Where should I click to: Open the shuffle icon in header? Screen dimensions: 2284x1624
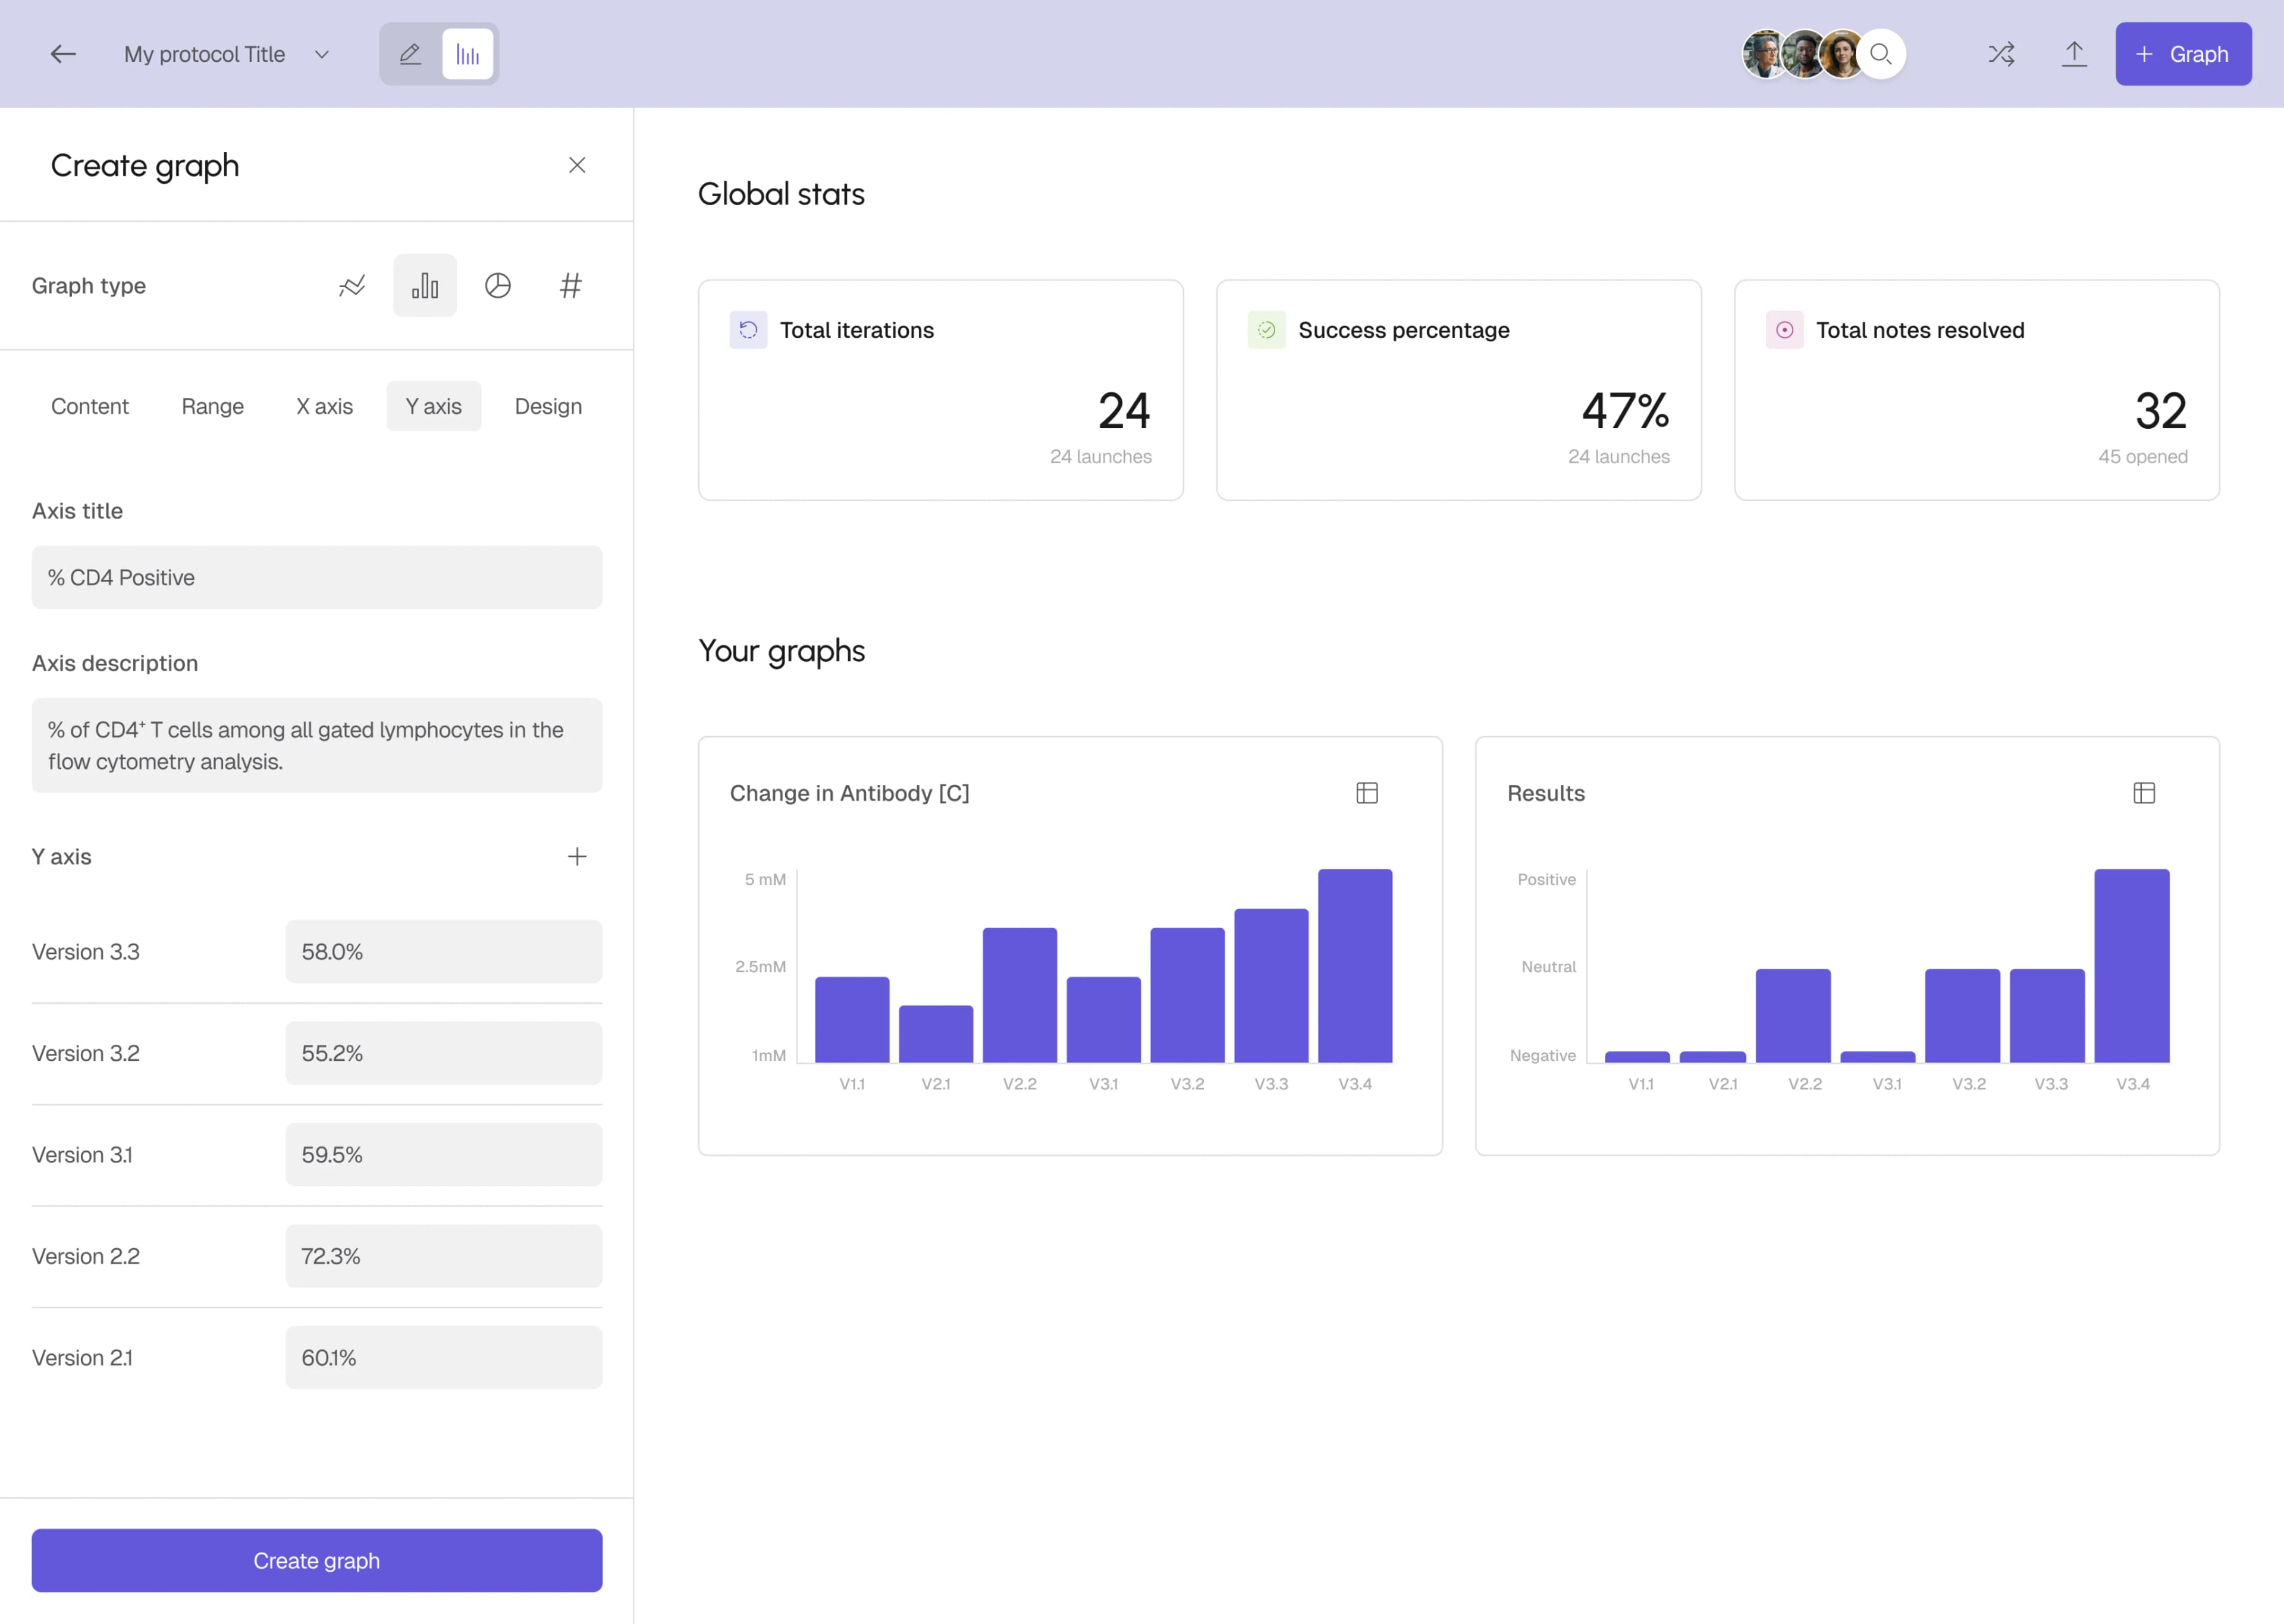2001,54
